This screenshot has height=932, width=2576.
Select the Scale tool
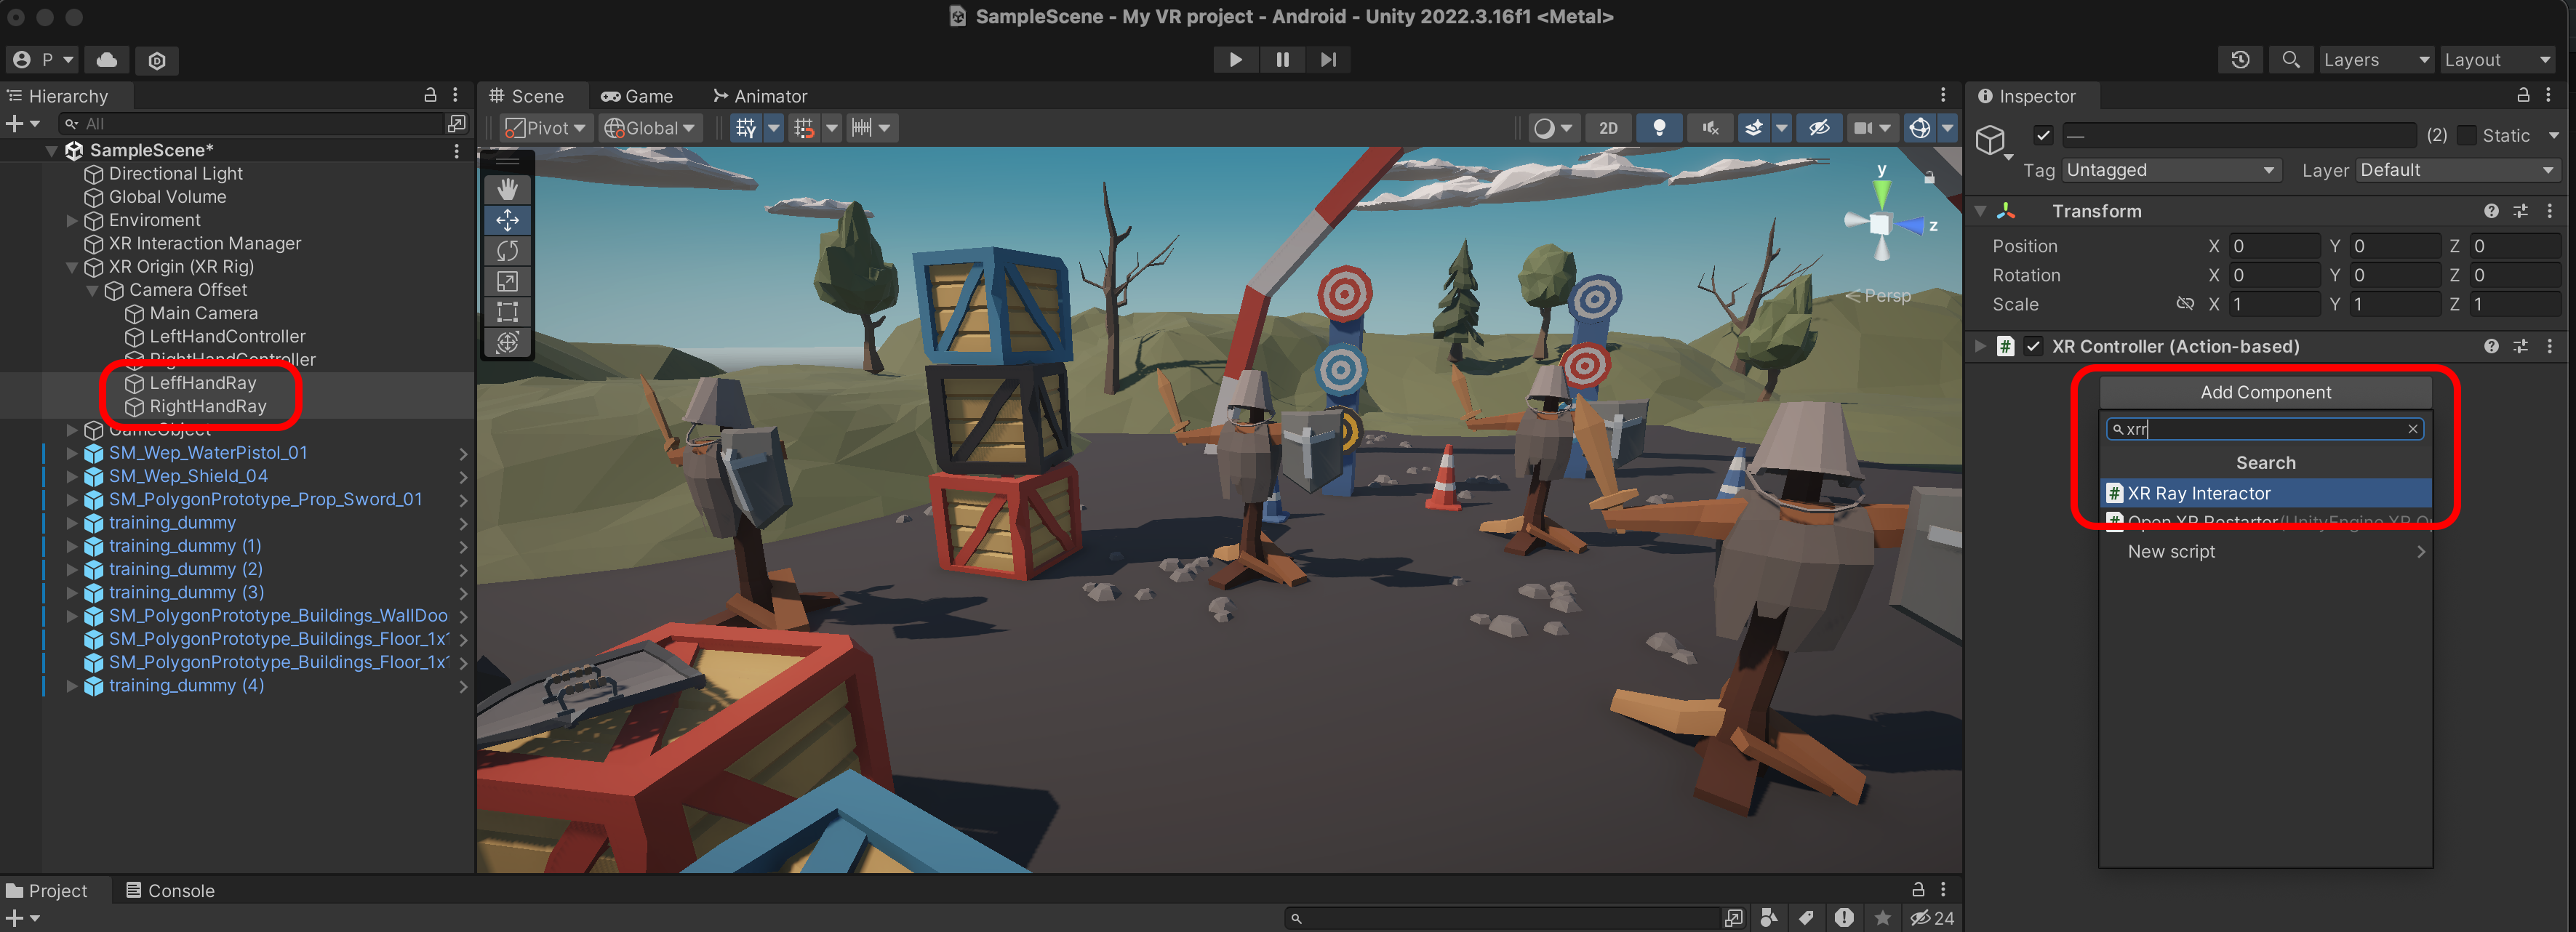point(507,281)
